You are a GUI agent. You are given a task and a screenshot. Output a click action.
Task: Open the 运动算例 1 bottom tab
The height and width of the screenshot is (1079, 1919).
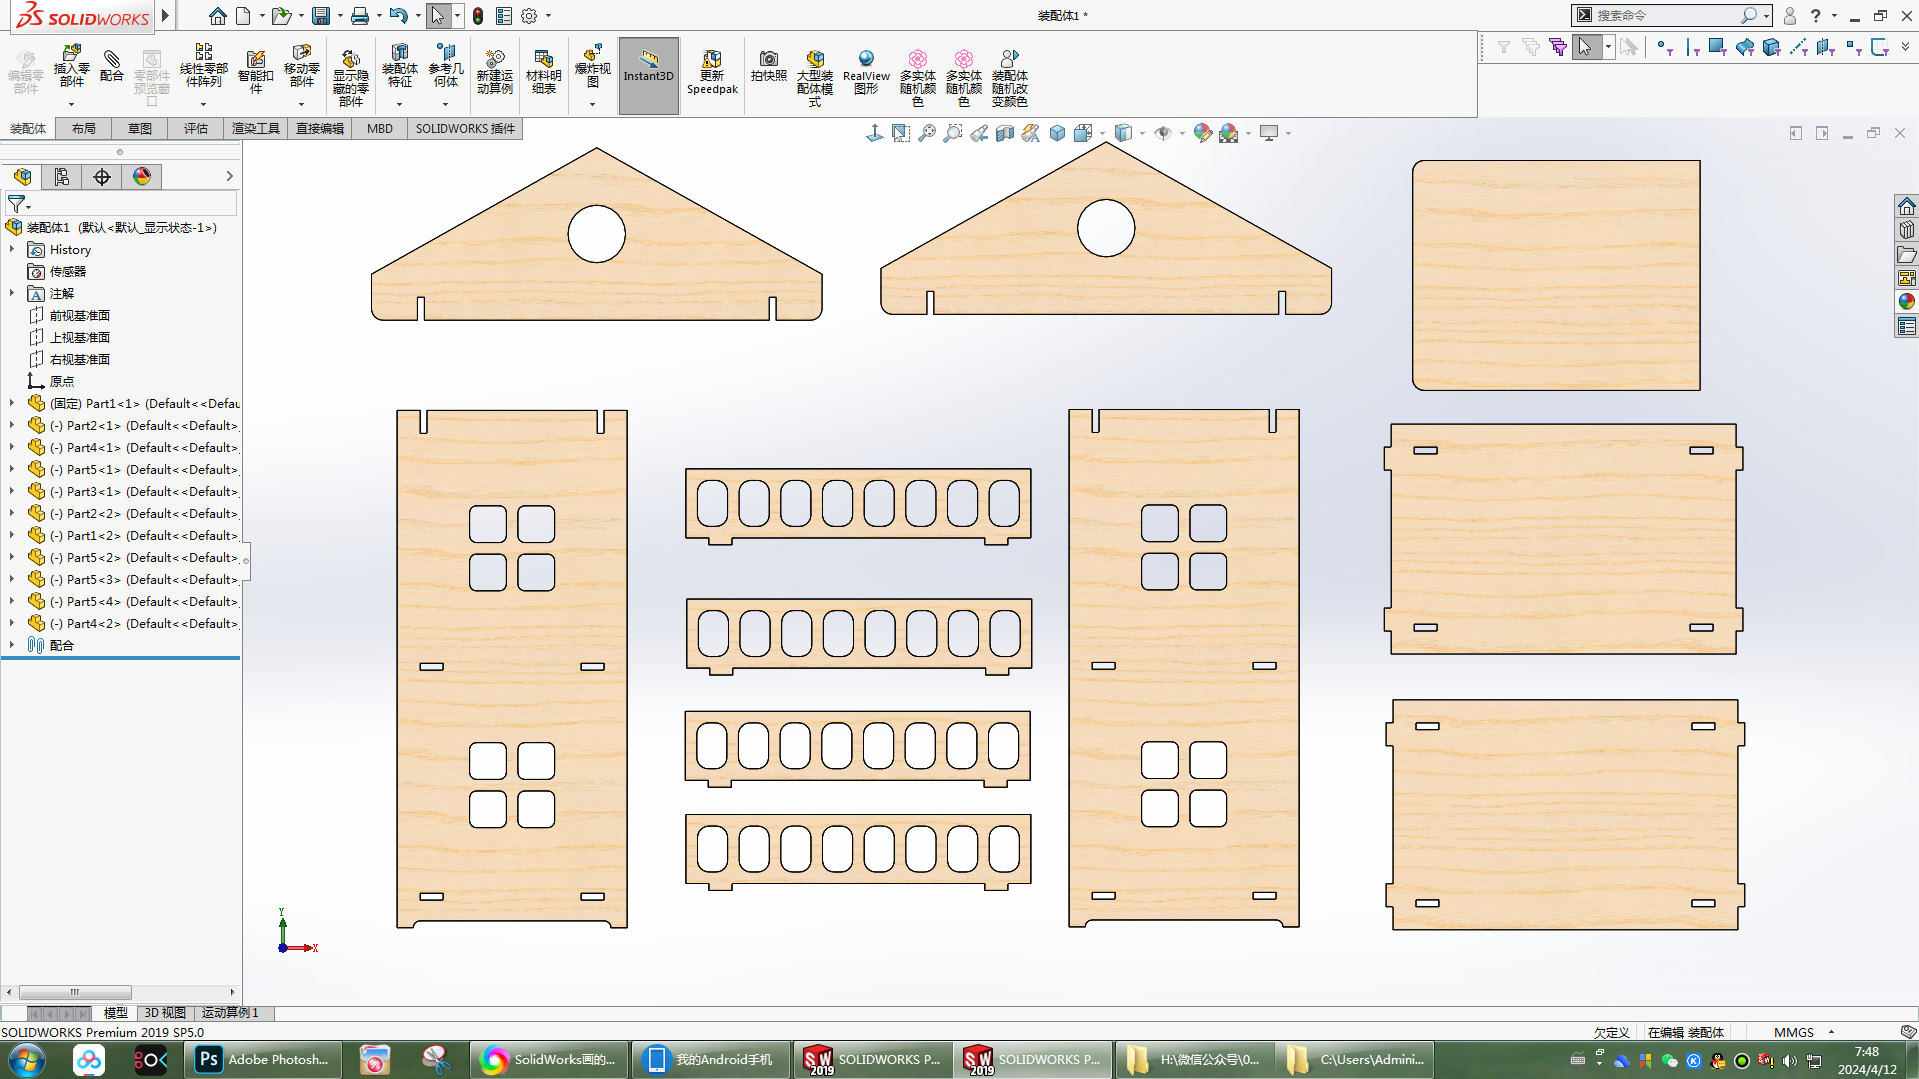231,1013
